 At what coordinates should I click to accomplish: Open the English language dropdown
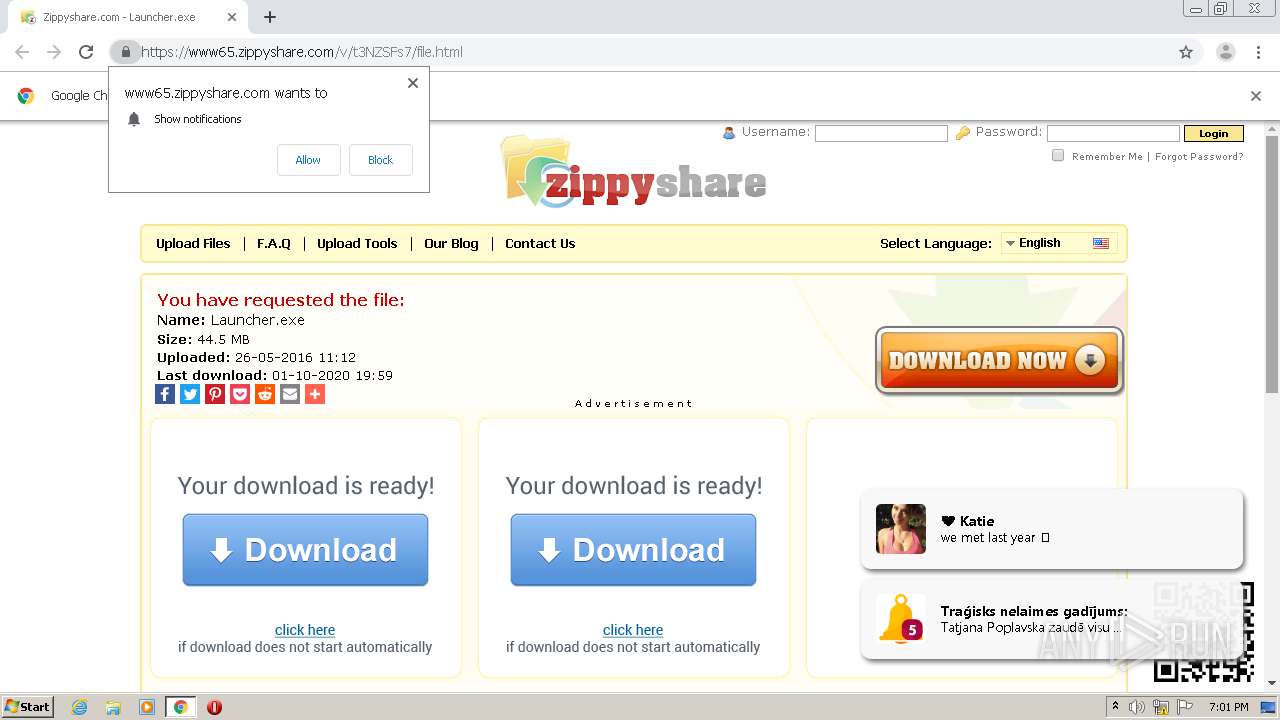pyautogui.click(x=1059, y=243)
